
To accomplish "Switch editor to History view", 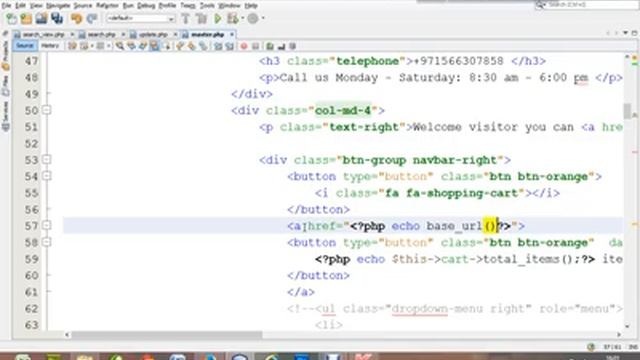I will [50, 46].
